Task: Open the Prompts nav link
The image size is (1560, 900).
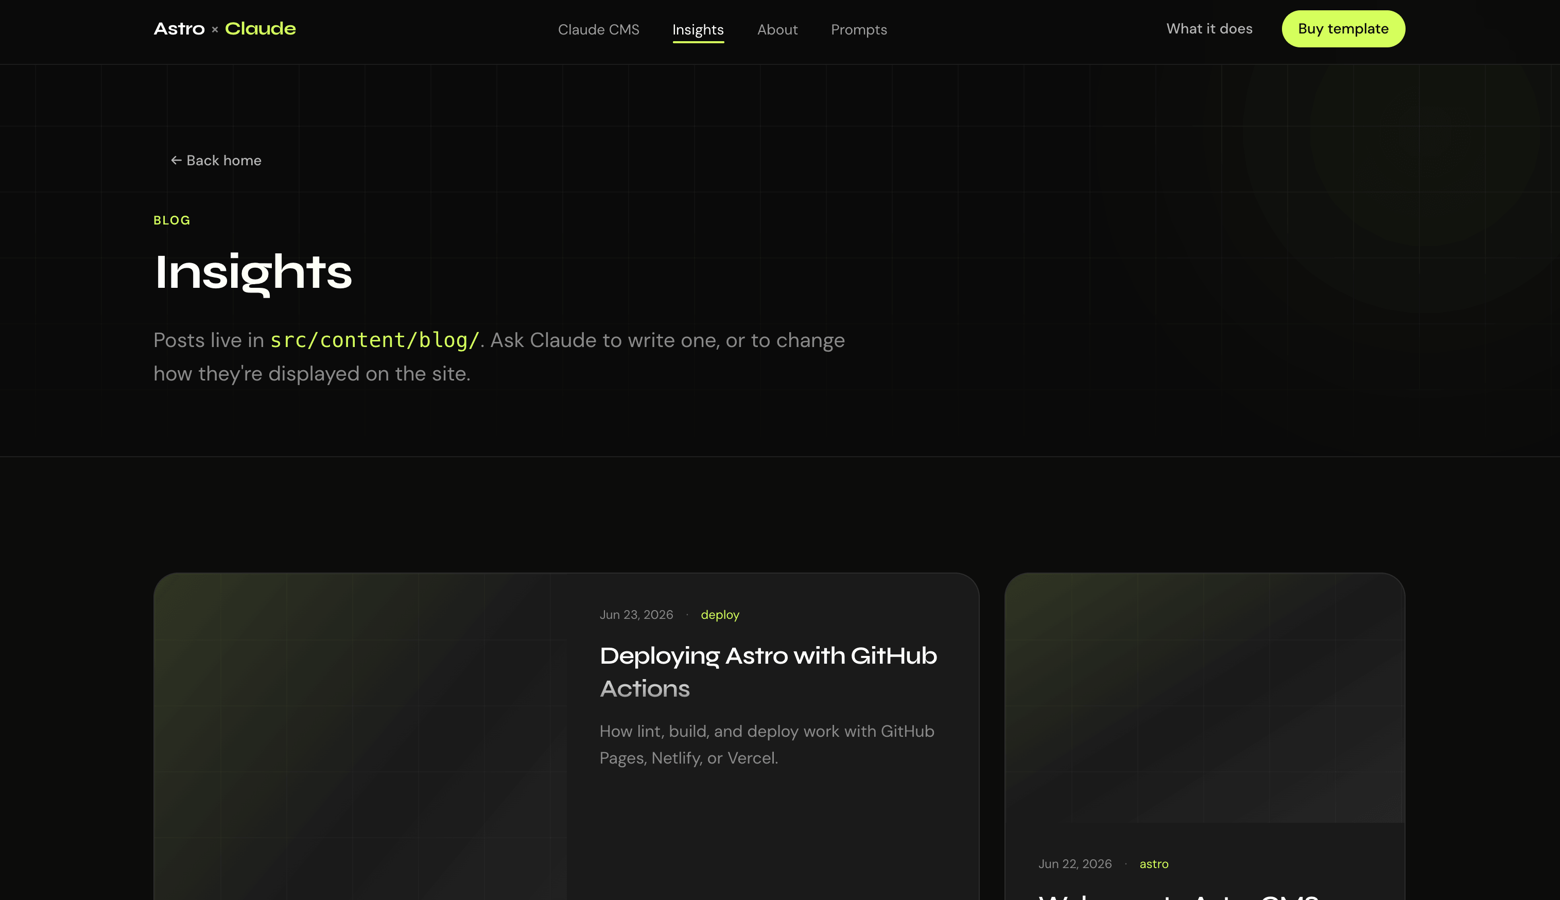Action: coord(859,30)
